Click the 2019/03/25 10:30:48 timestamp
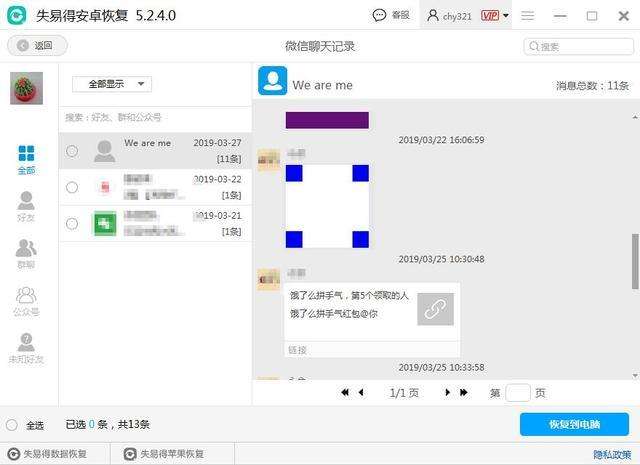Viewport: 640px width, 465px height. [441, 259]
